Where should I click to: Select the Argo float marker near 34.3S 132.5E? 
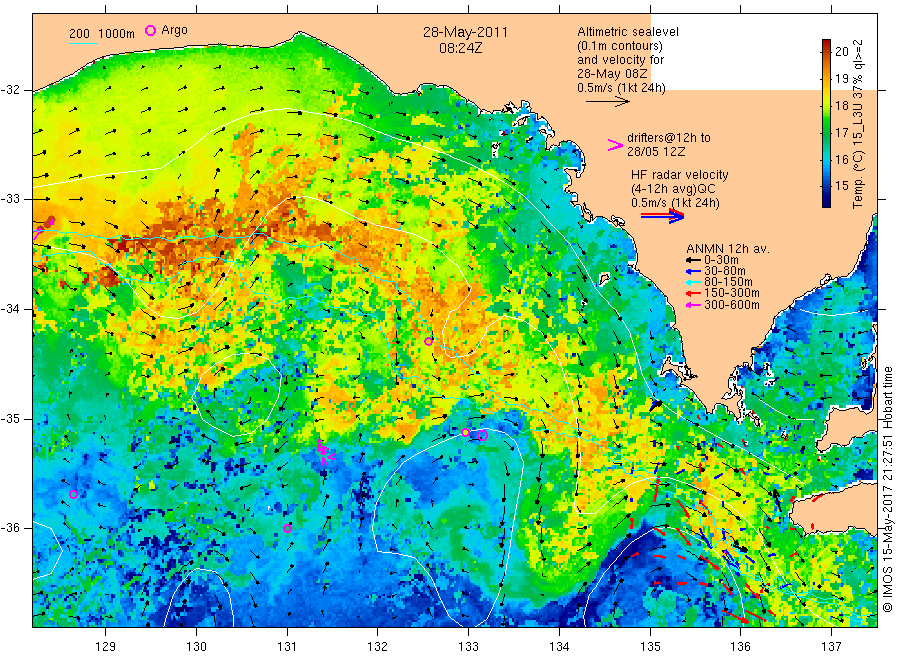coord(428,341)
